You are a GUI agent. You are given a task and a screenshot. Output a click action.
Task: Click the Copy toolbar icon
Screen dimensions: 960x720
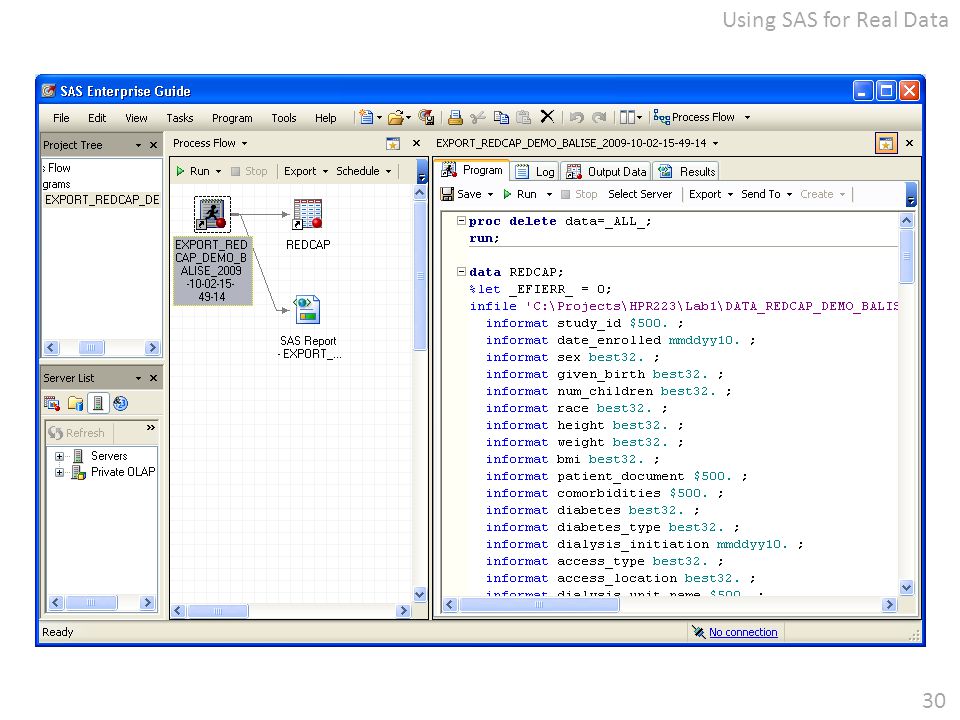click(501, 117)
